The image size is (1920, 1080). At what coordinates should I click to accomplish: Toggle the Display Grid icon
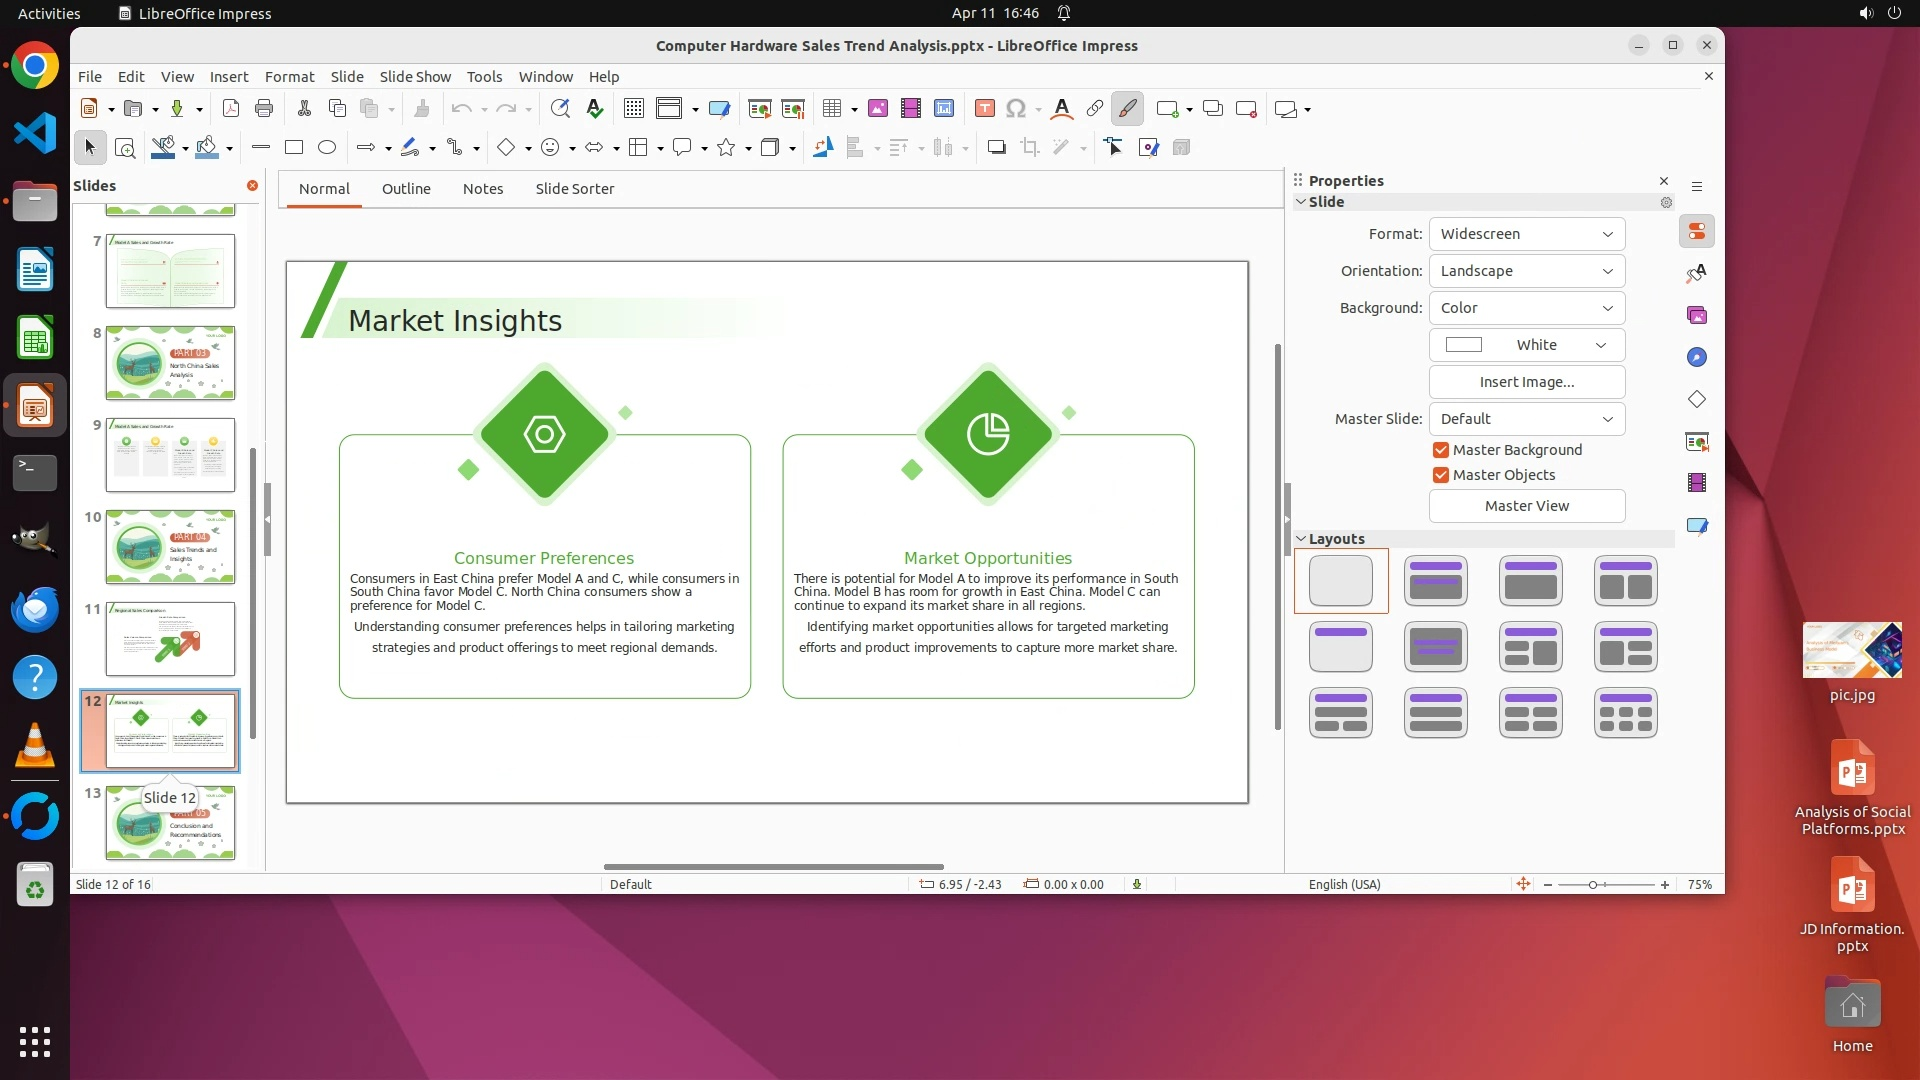tap(633, 109)
